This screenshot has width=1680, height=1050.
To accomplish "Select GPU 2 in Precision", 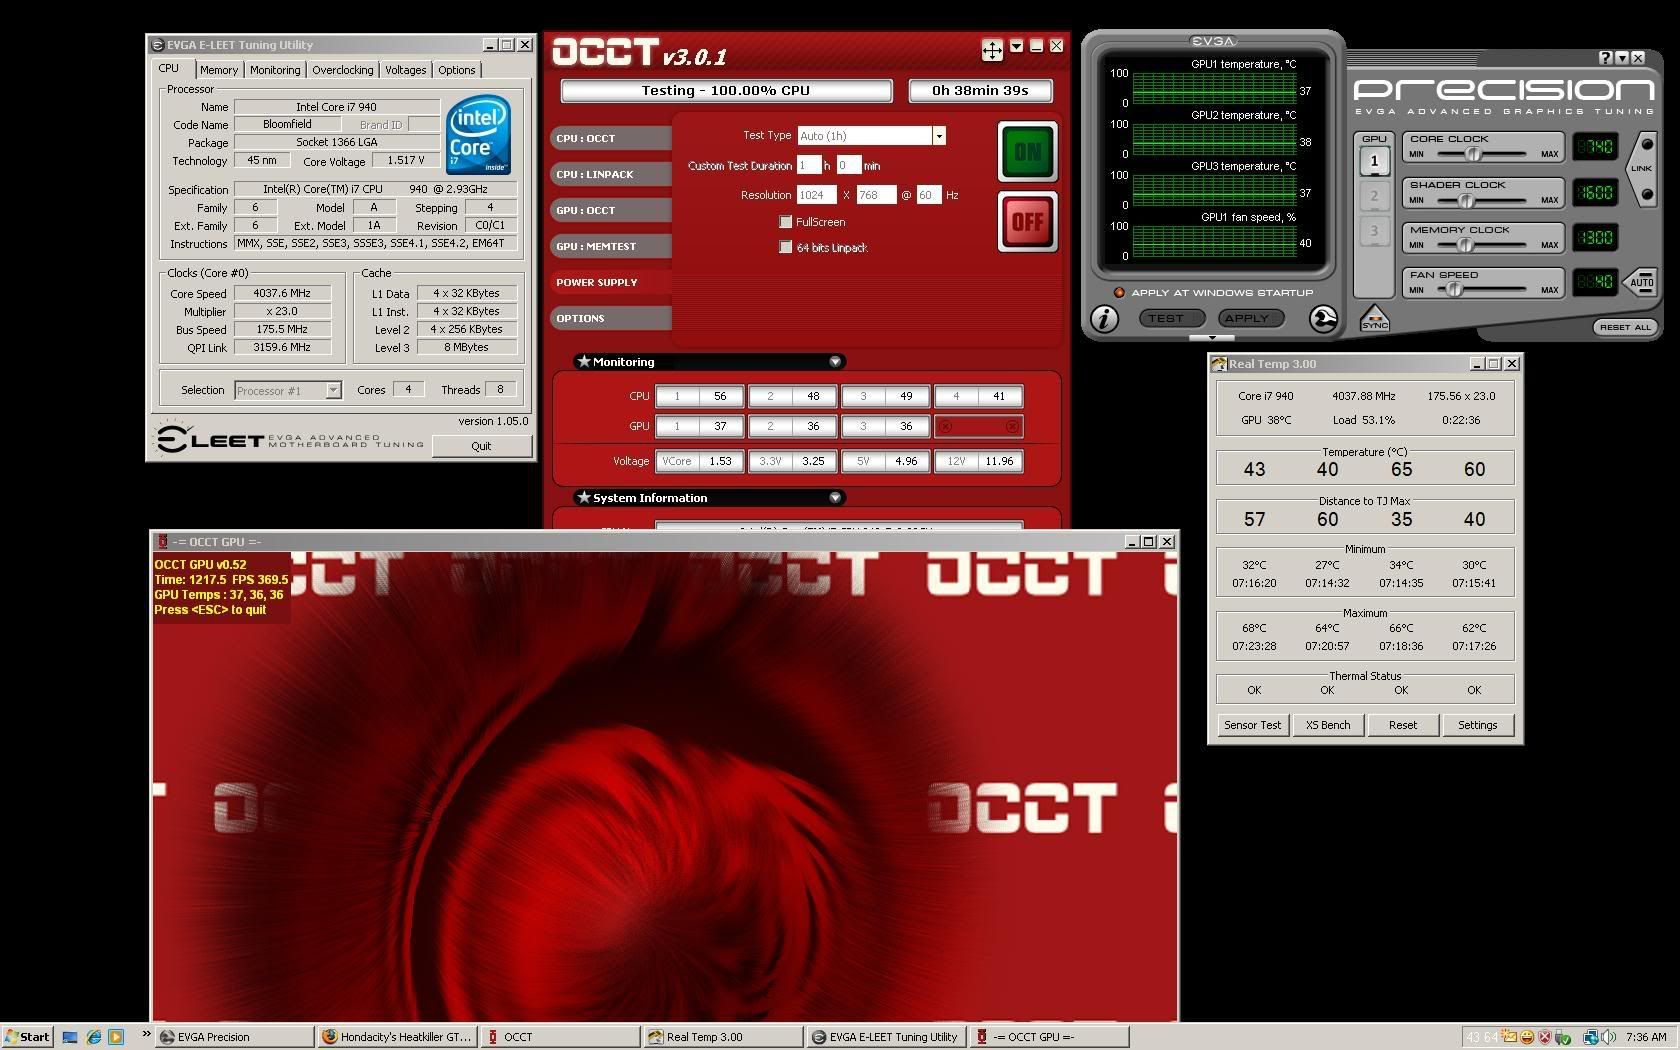I will click(1374, 195).
